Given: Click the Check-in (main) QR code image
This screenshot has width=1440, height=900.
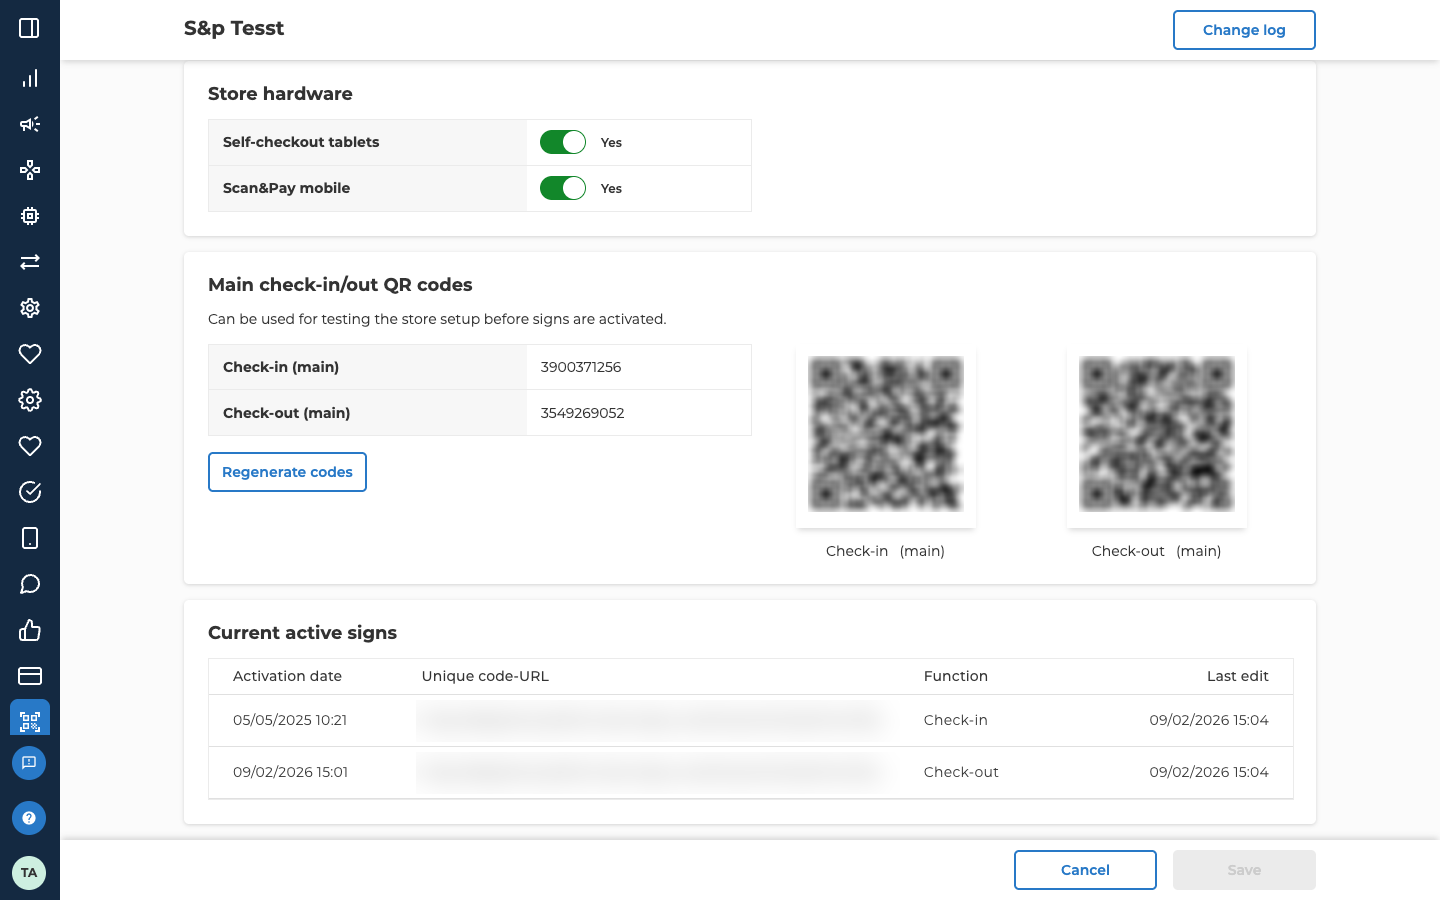Looking at the screenshot, I should (886, 434).
